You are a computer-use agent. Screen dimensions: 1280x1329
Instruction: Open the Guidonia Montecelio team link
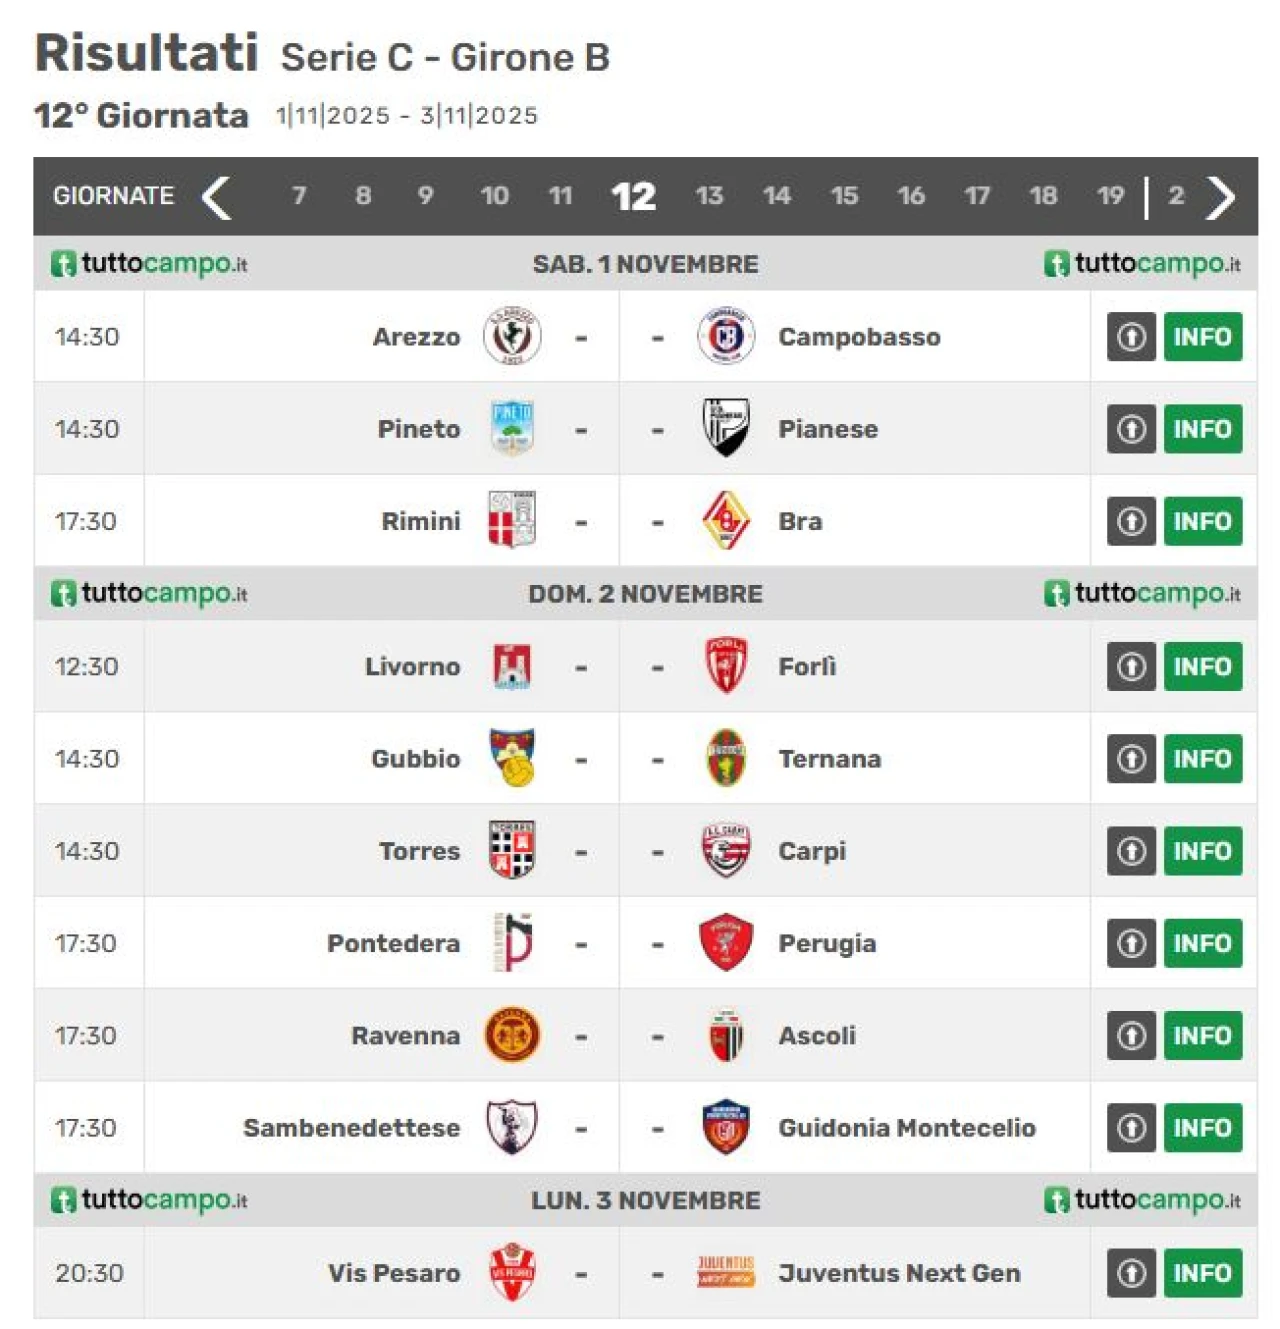click(x=906, y=1128)
